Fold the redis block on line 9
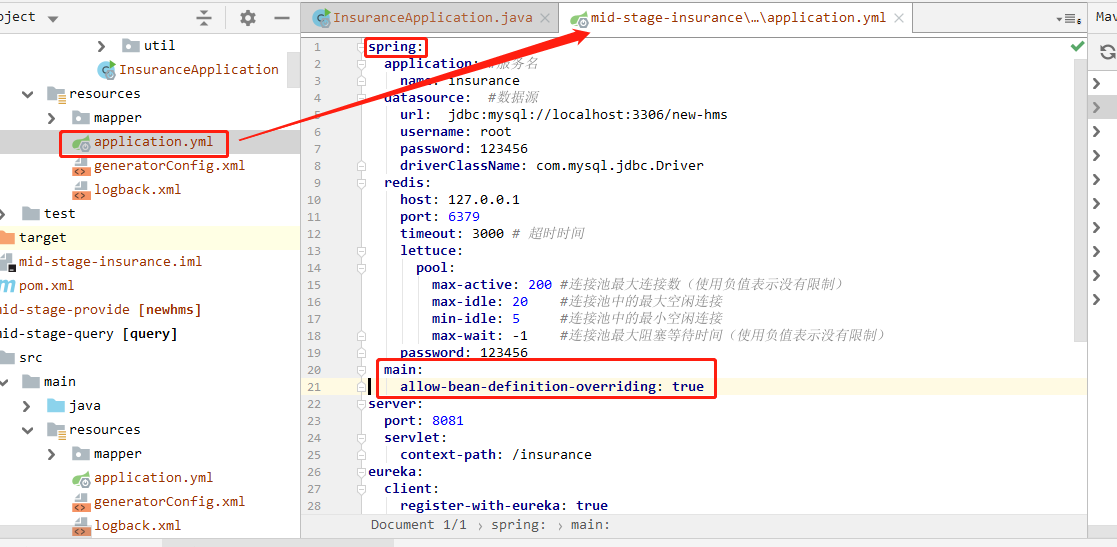 tap(361, 183)
